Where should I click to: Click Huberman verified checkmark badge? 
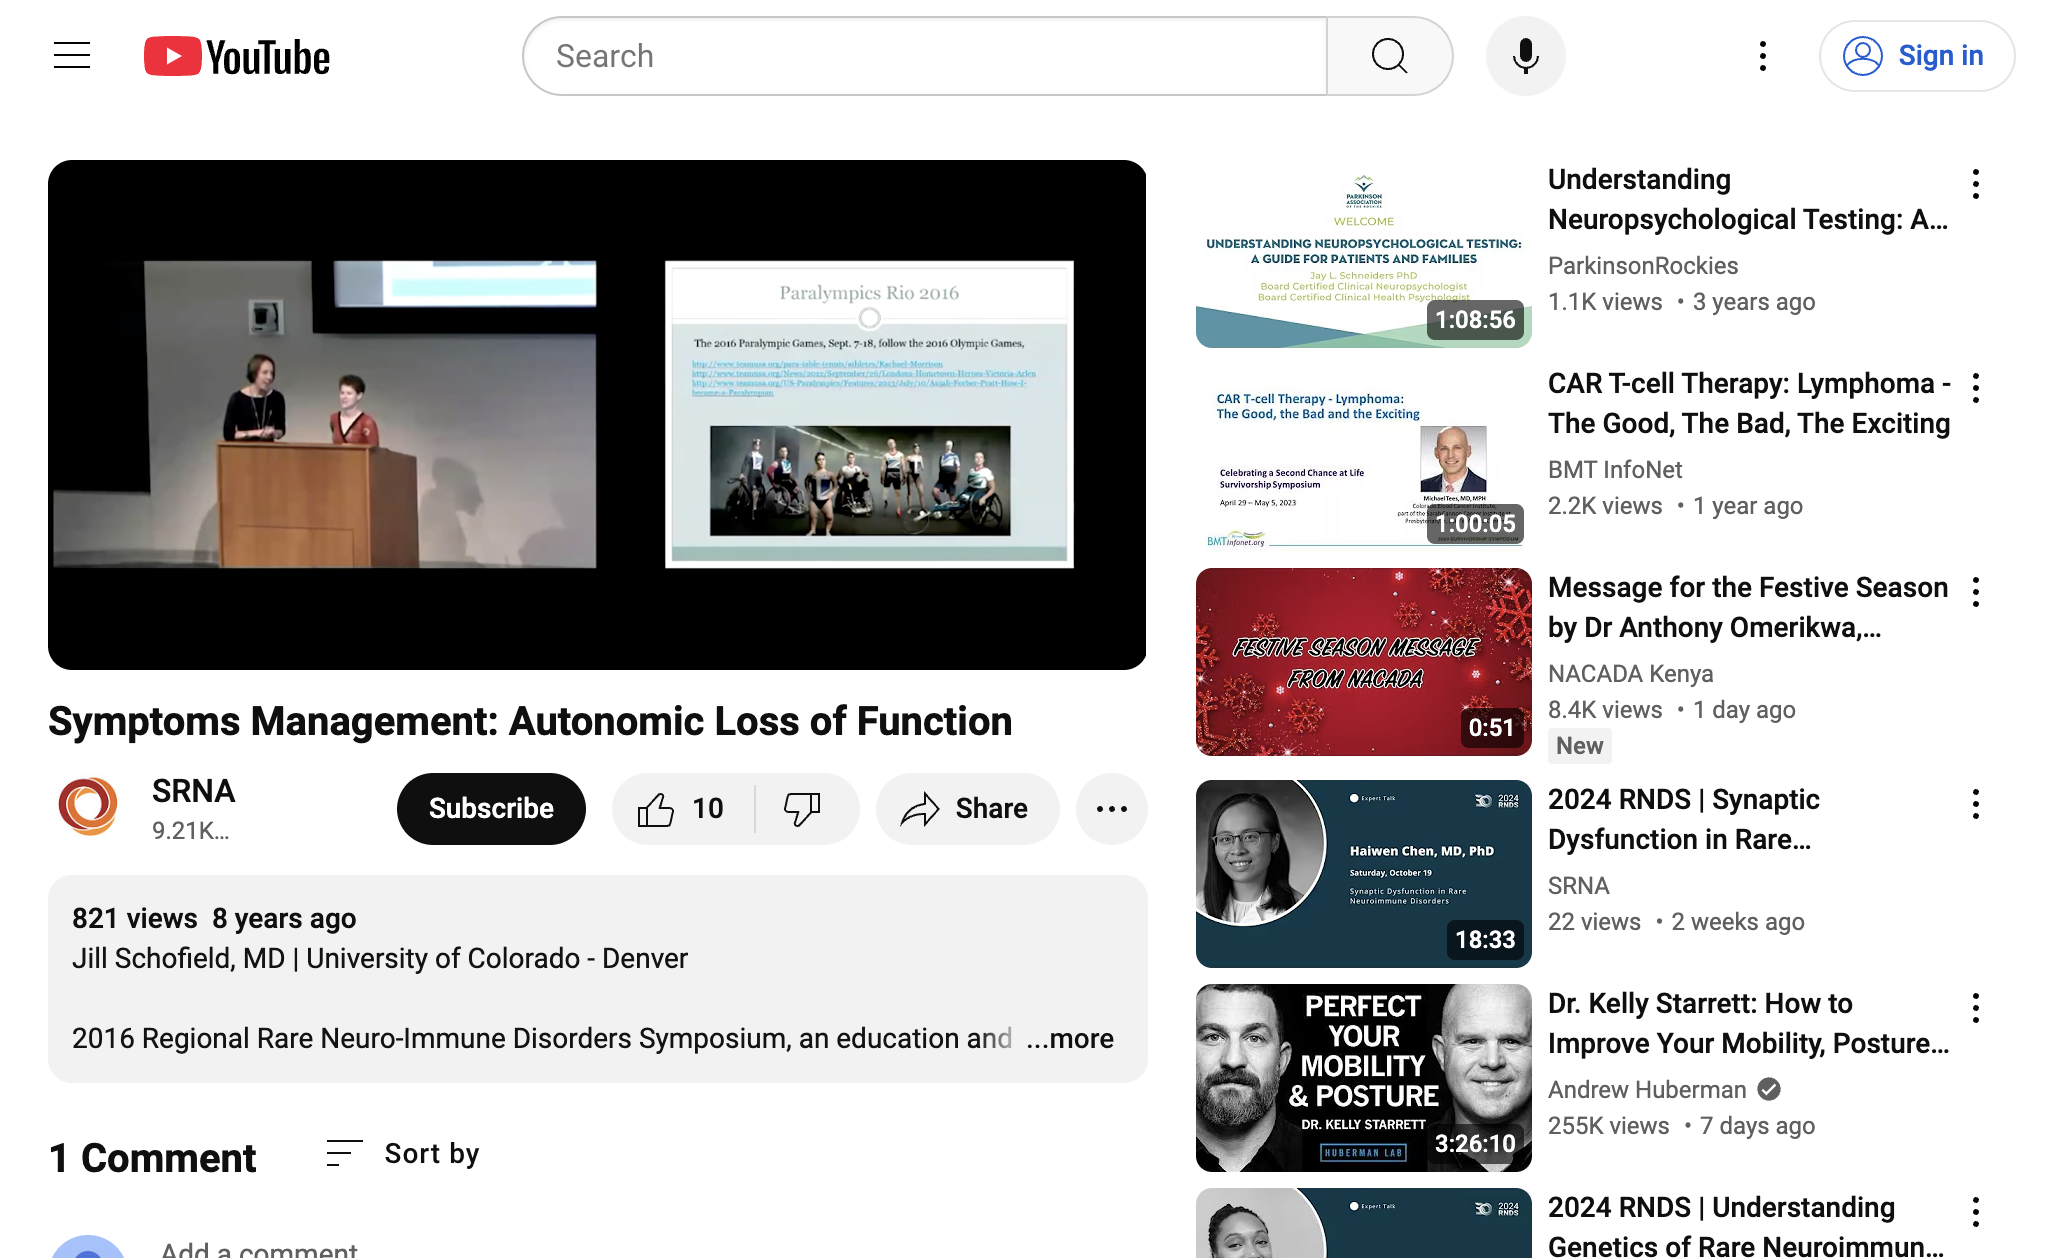click(x=1768, y=1089)
